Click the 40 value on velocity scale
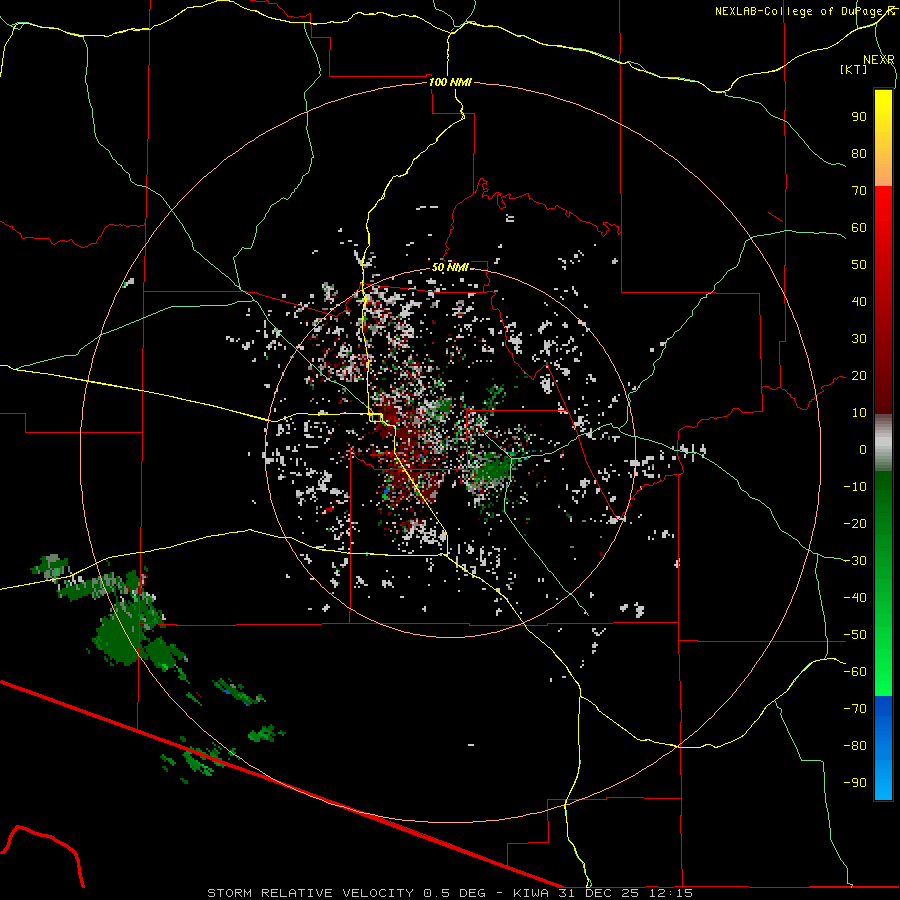 coord(859,301)
